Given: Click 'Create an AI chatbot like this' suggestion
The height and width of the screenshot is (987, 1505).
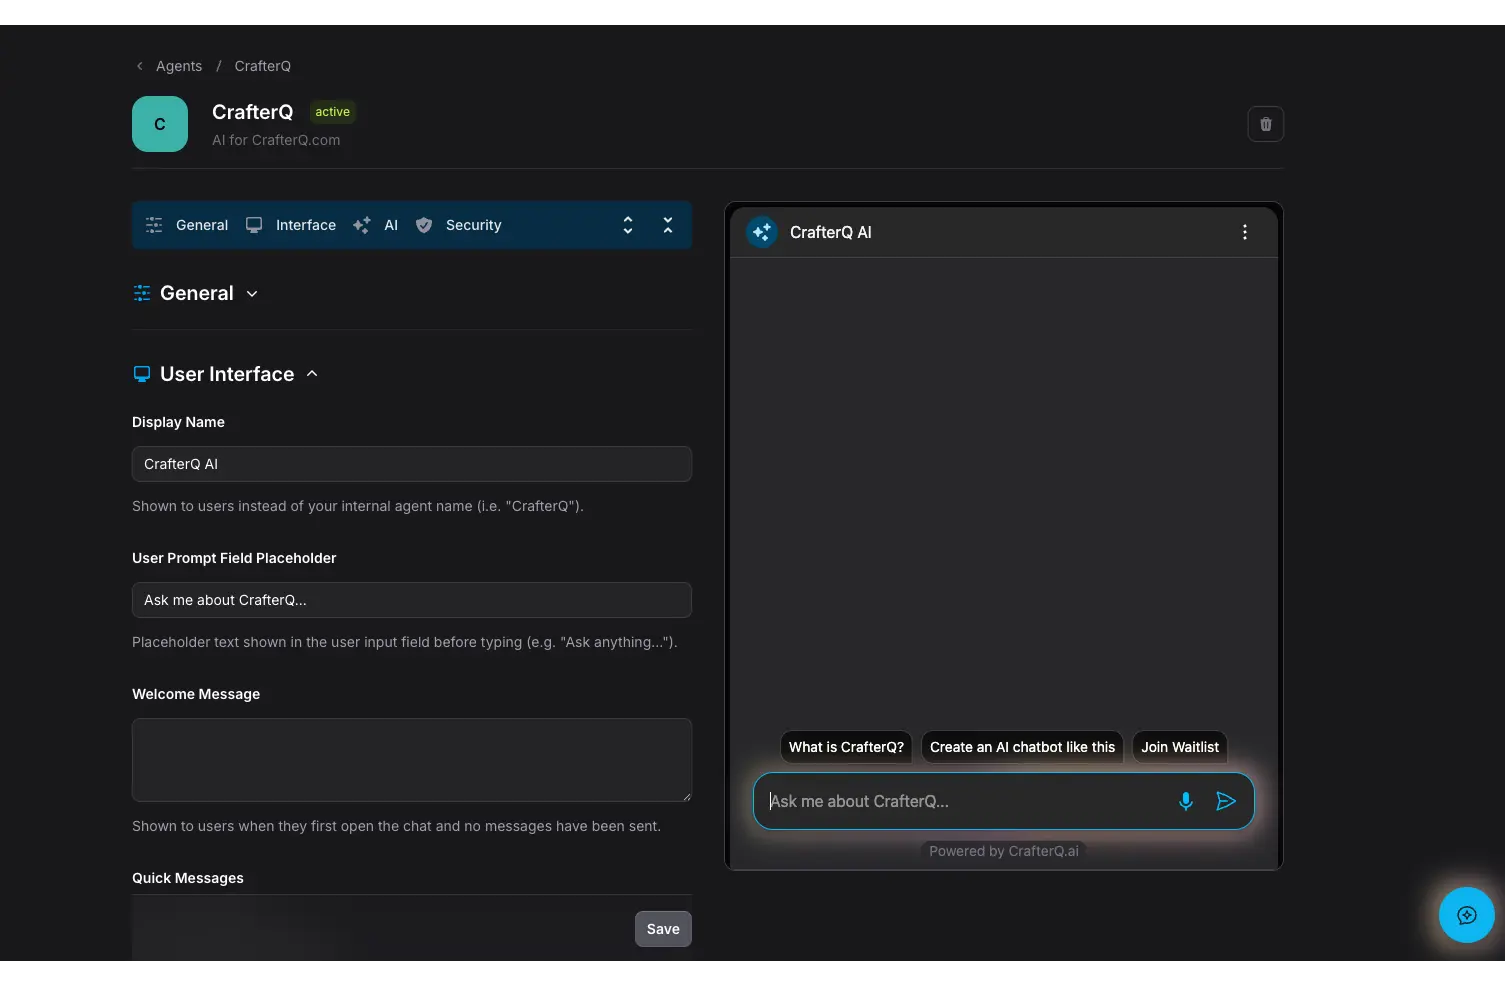Looking at the screenshot, I should pos(1022,747).
